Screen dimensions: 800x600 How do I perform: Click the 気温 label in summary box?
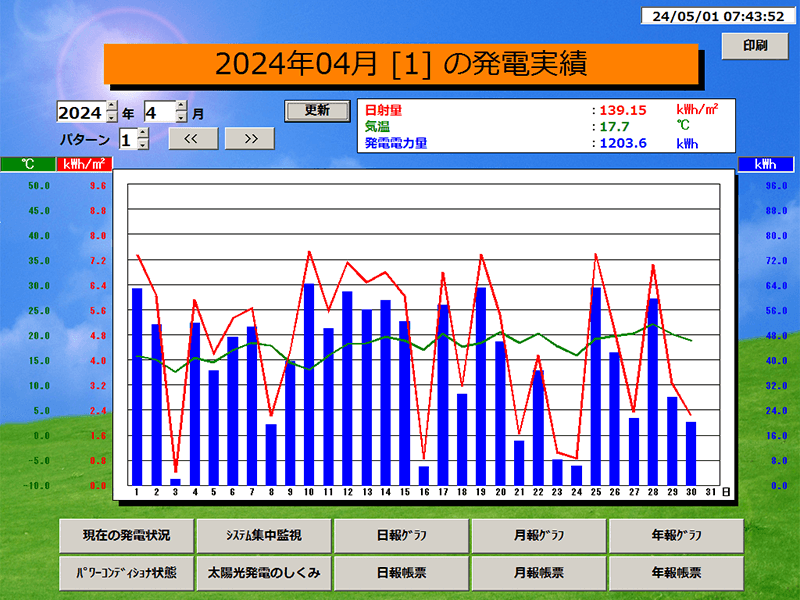(x=377, y=127)
